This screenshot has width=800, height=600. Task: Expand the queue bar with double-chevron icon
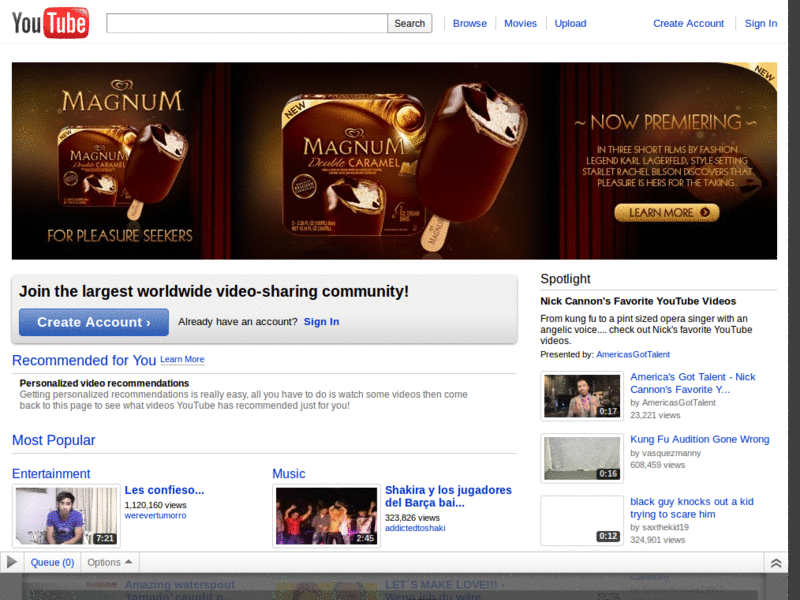click(x=776, y=563)
